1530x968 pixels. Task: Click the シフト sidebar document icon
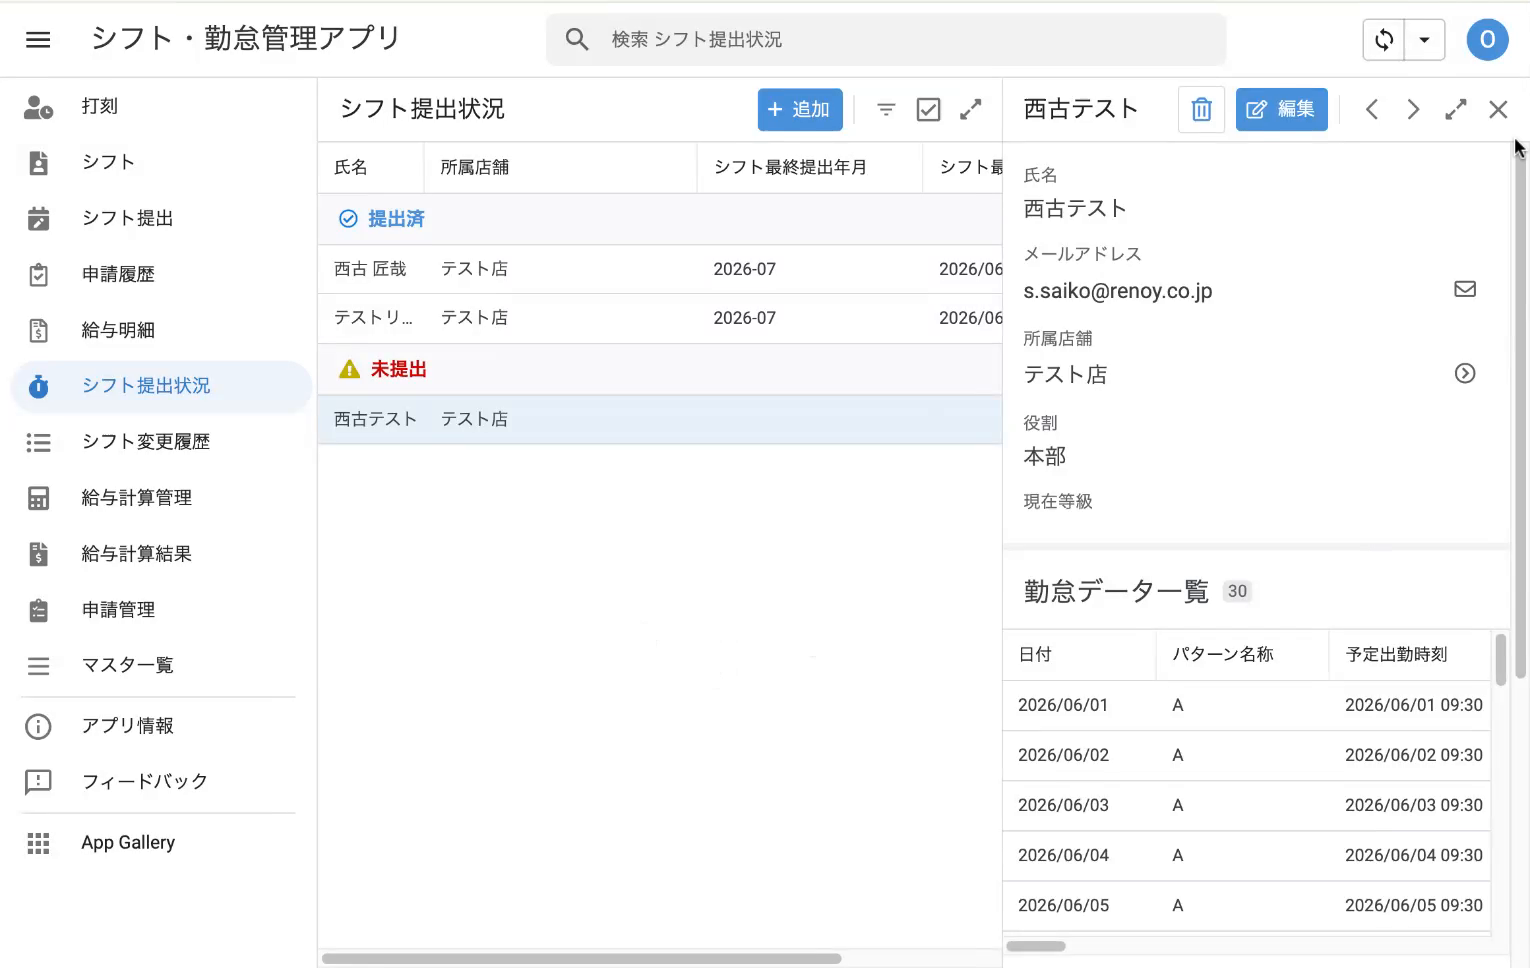38,163
